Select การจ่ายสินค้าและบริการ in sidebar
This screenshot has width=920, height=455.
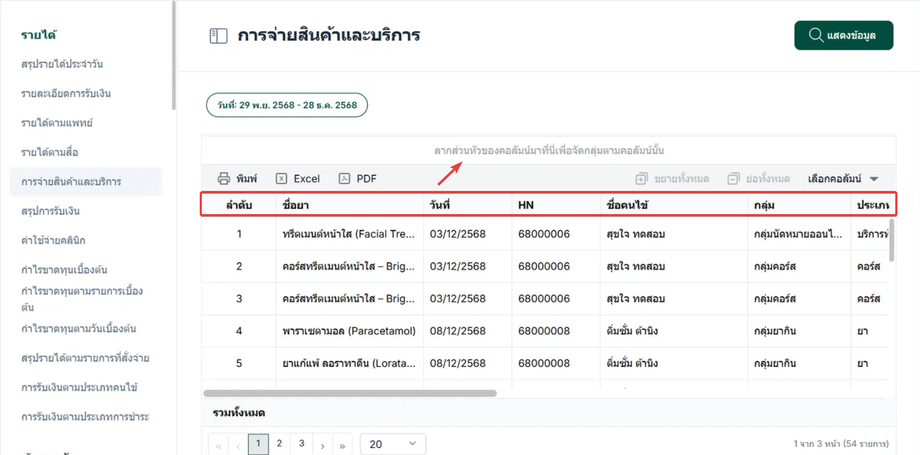(86, 181)
